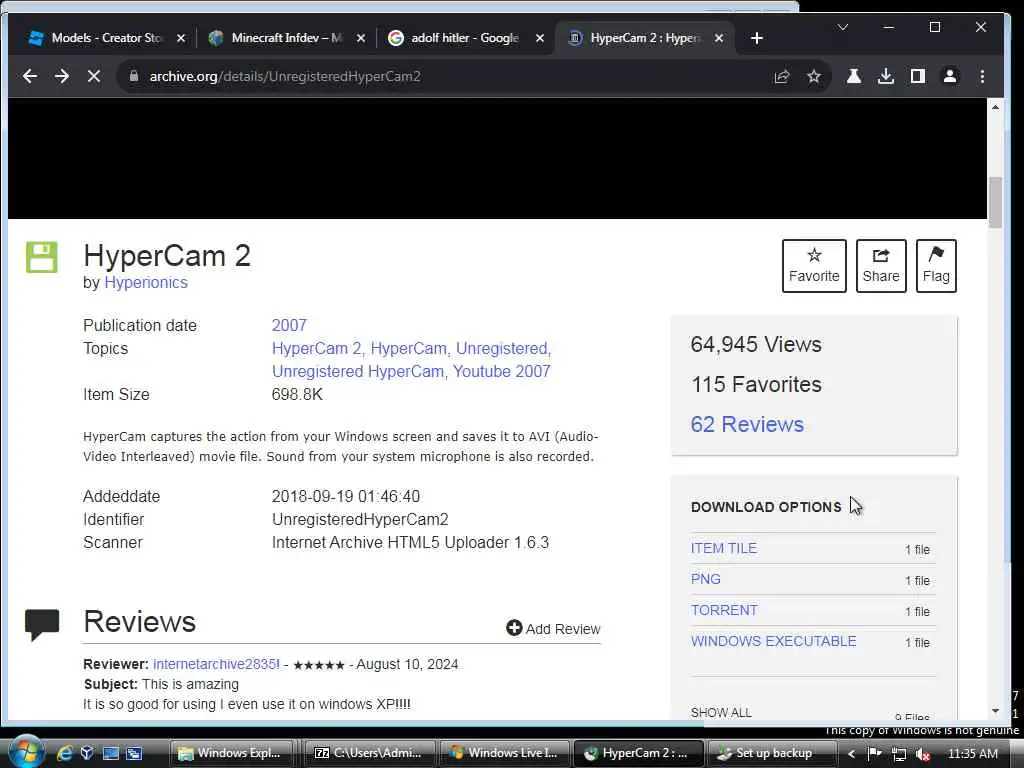Close the HyperCam 2 tab

(x=719, y=39)
